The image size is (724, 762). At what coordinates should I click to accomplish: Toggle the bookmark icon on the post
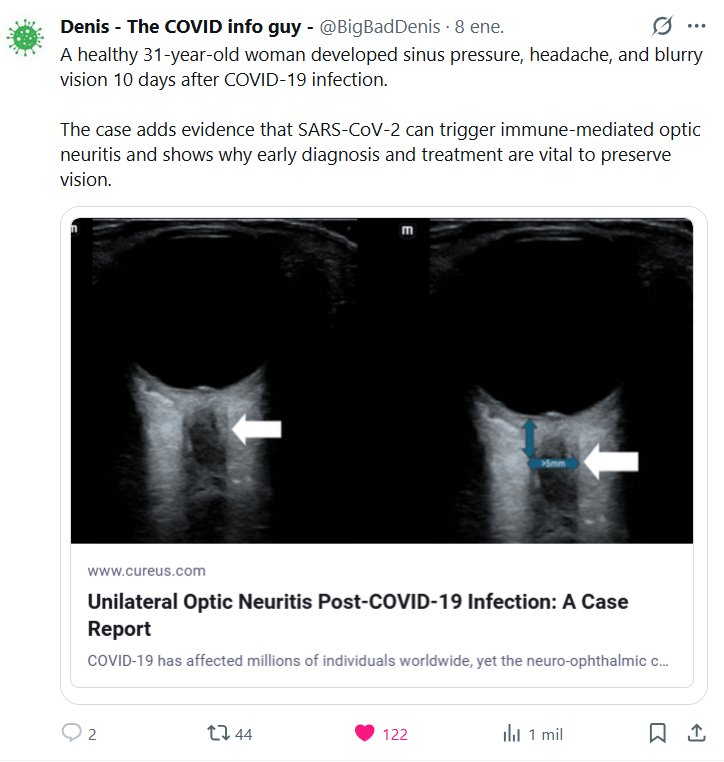pyautogui.click(x=657, y=733)
